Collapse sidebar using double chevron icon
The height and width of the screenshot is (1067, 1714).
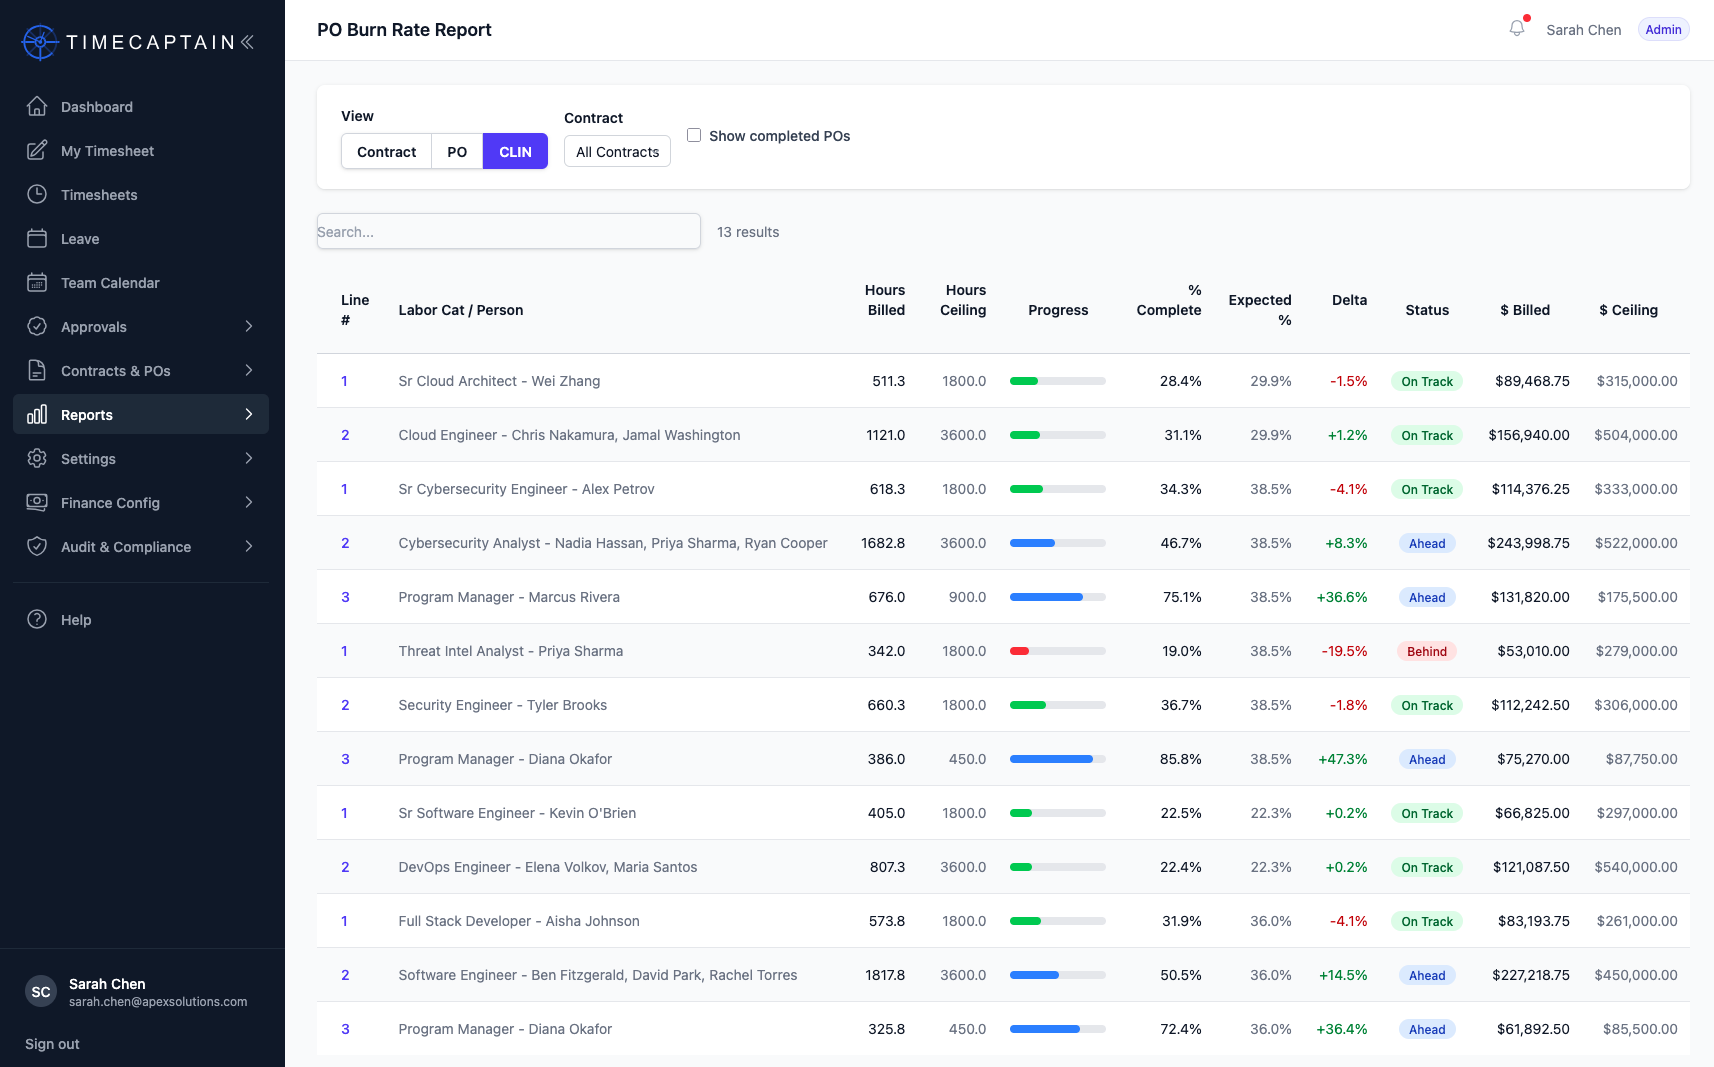click(247, 42)
